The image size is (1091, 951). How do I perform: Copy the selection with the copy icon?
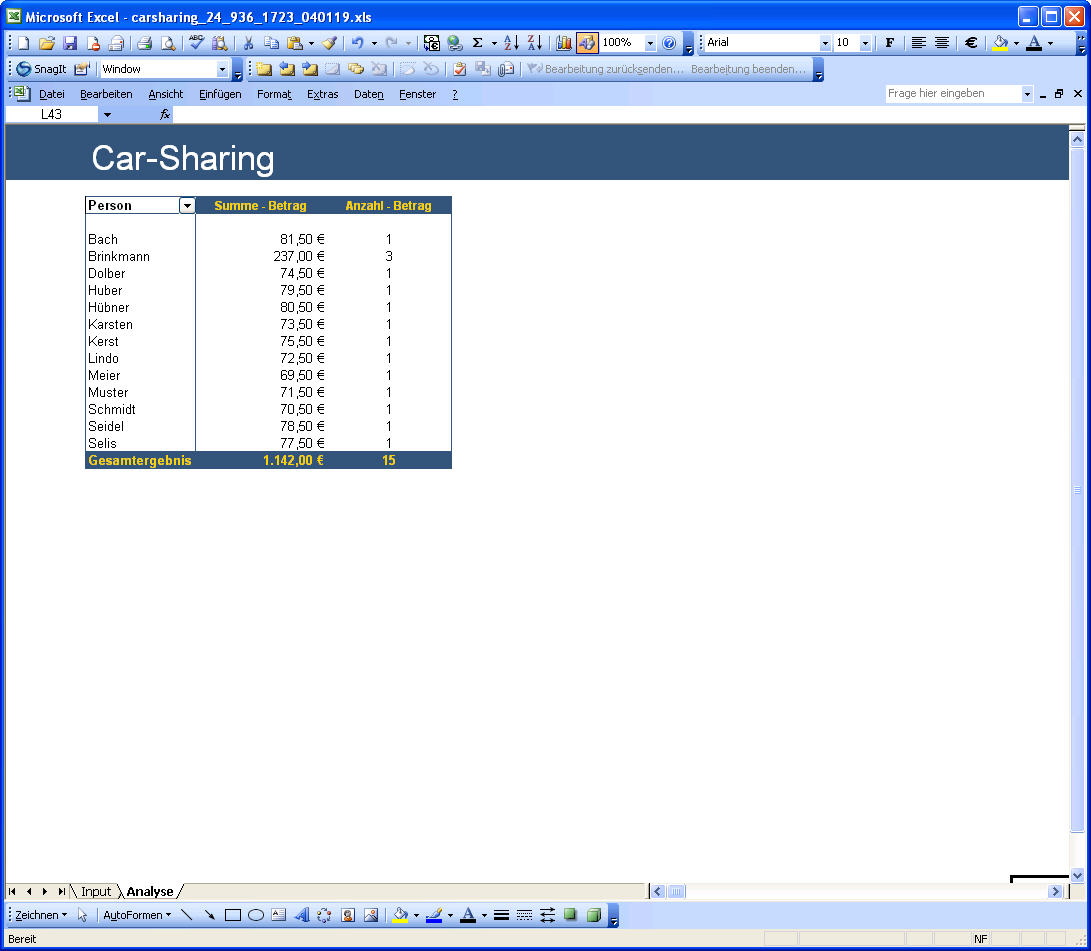(271, 43)
